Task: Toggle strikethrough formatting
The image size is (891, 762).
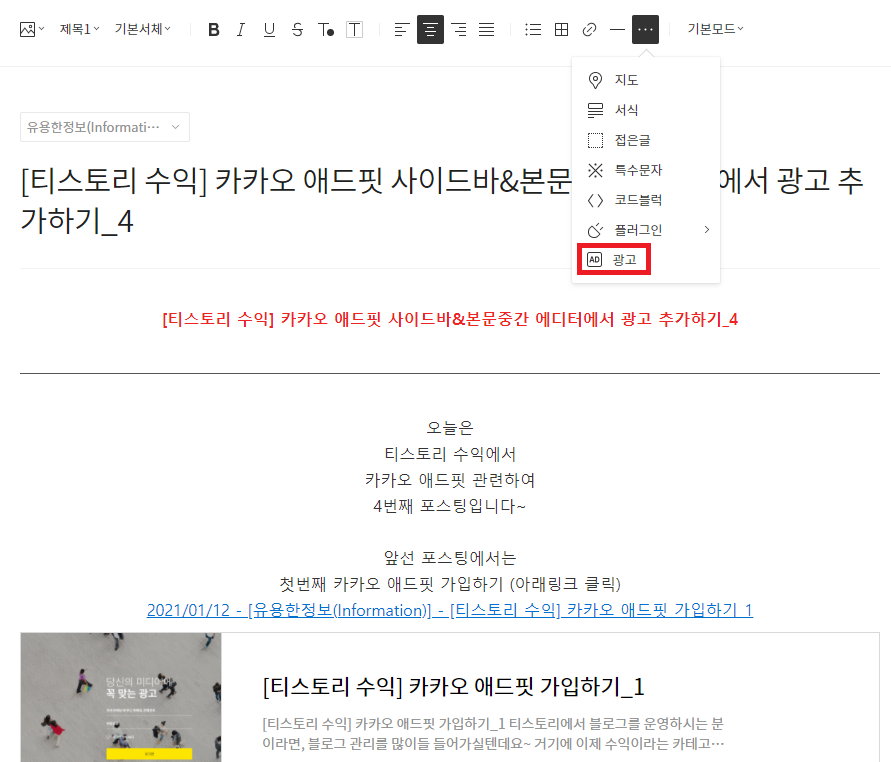Action: coord(297,30)
